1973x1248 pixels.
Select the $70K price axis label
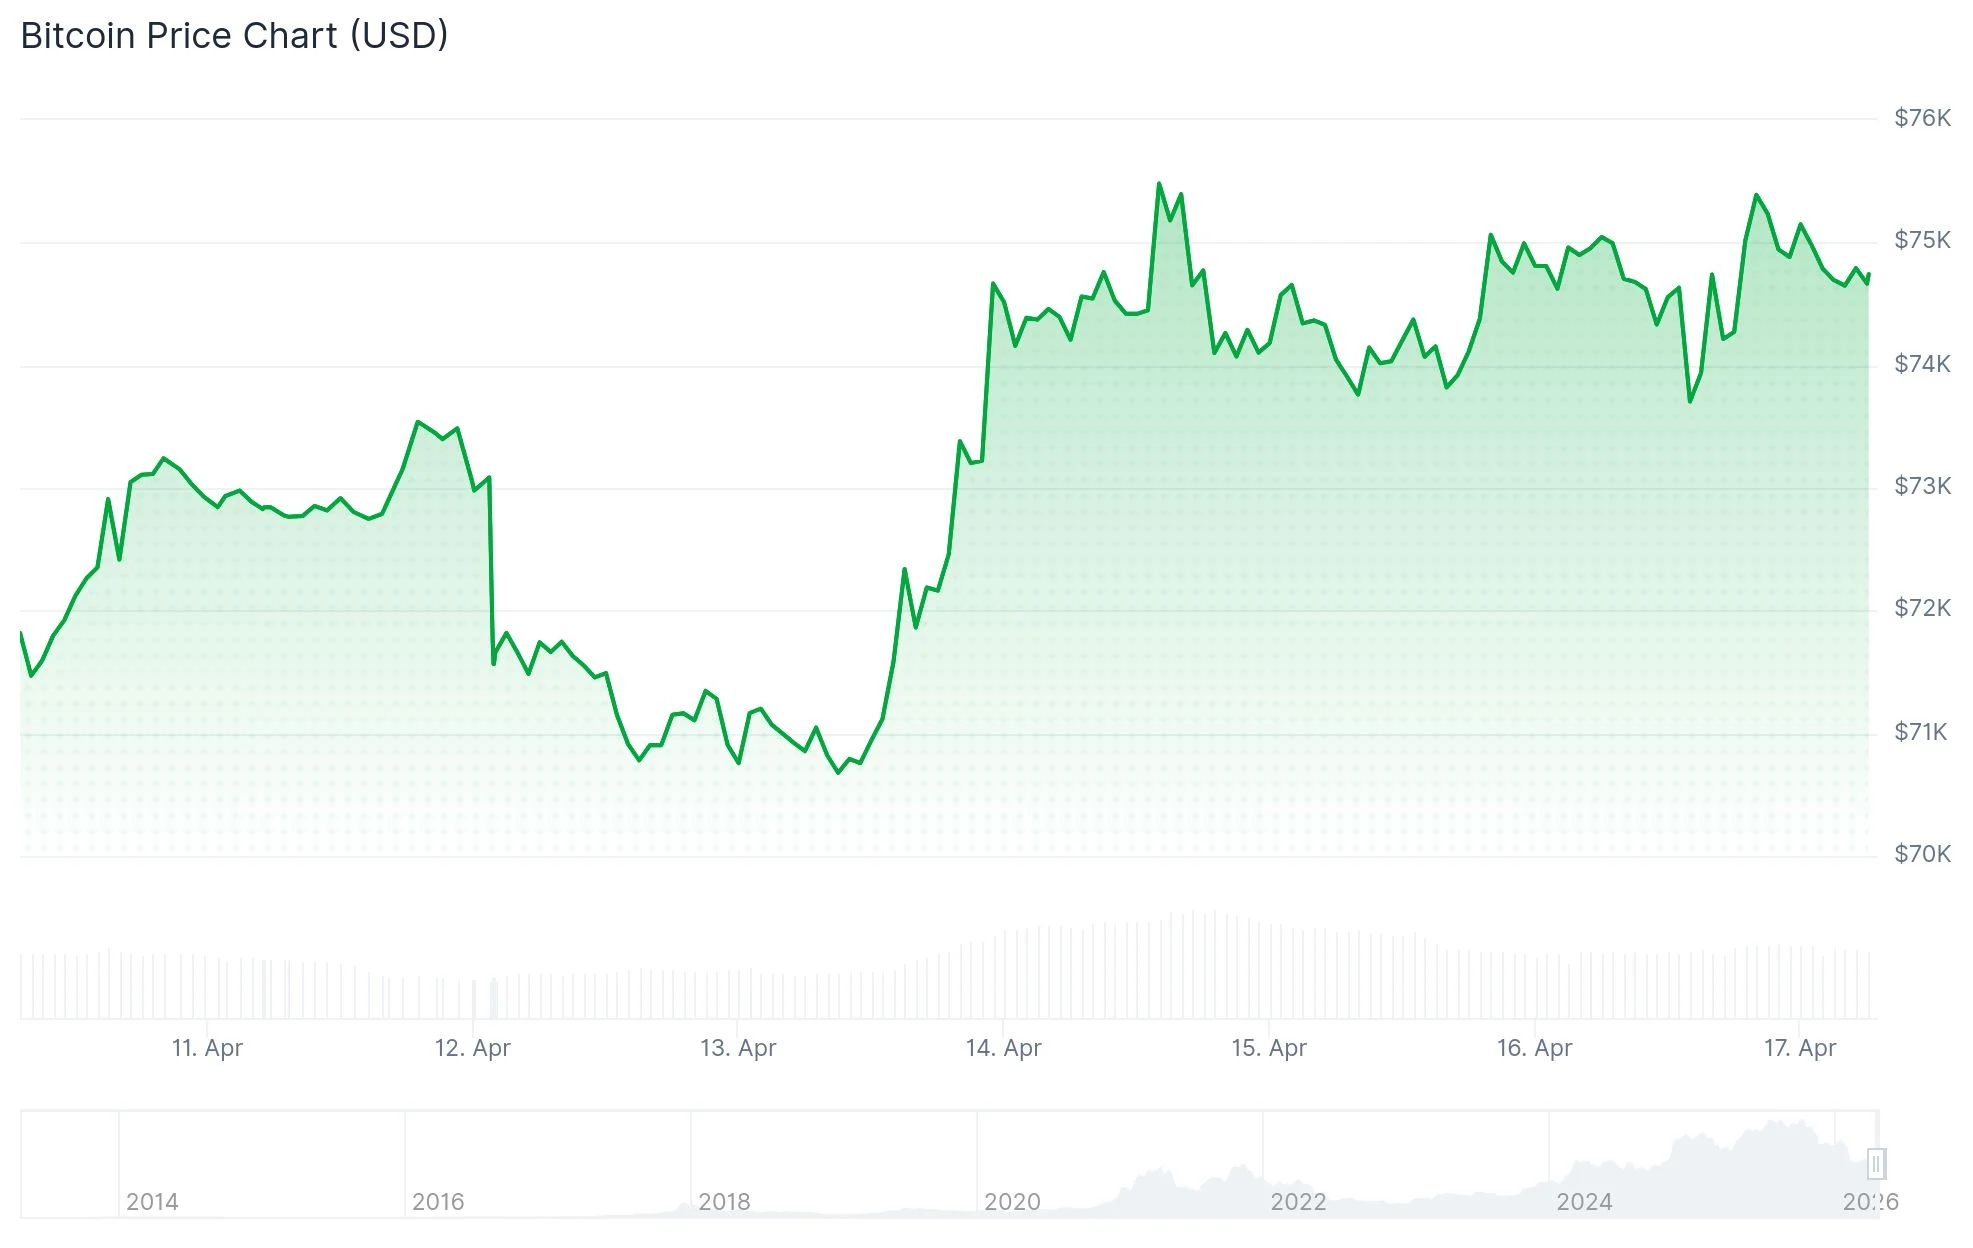click(1922, 854)
